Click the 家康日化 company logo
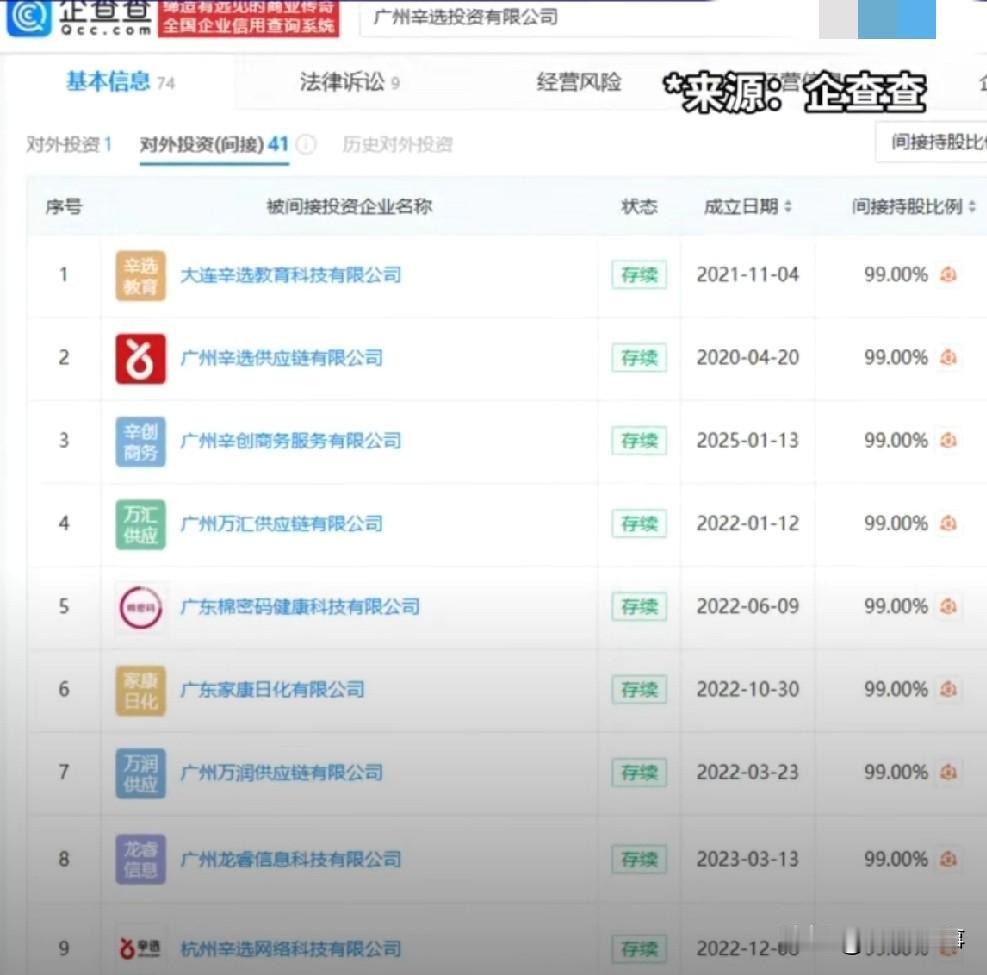 tap(140, 690)
